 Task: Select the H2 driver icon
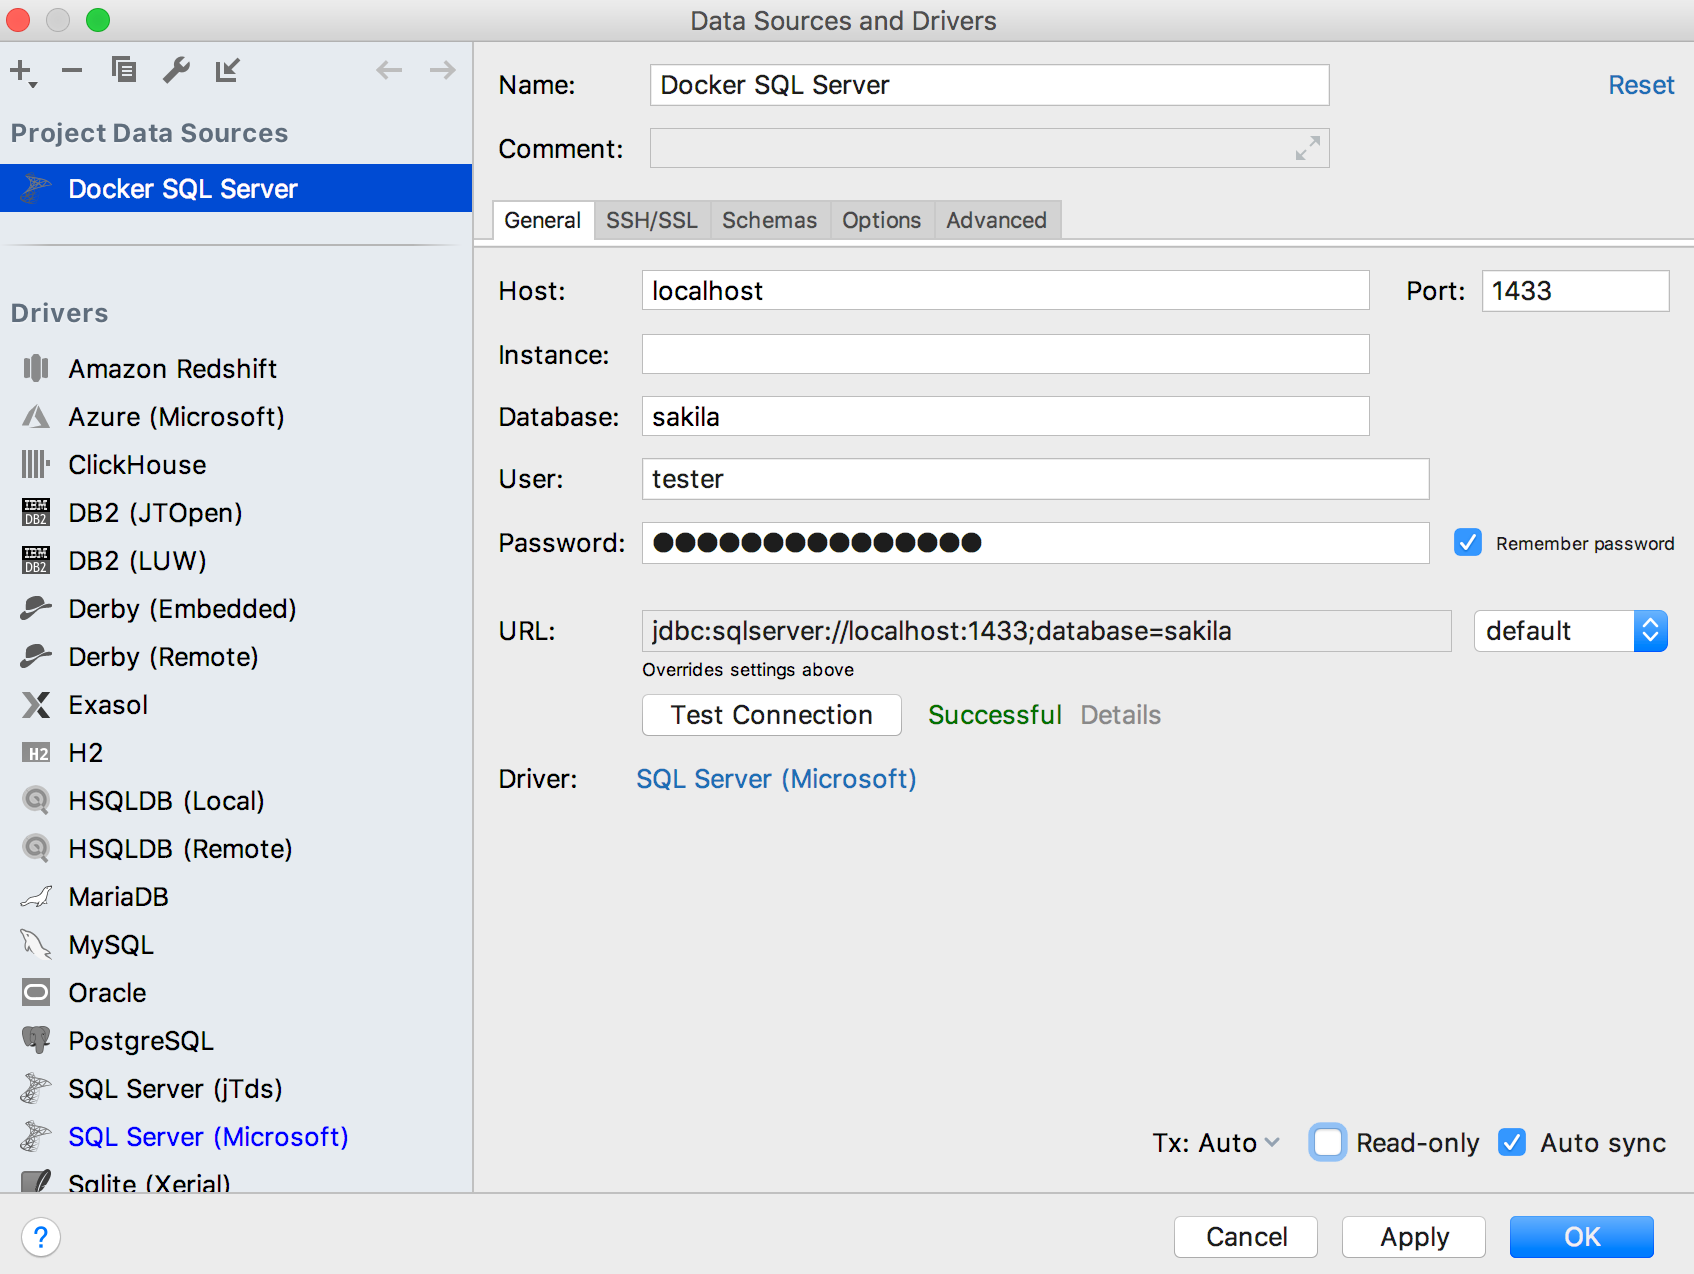click(x=36, y=753)
